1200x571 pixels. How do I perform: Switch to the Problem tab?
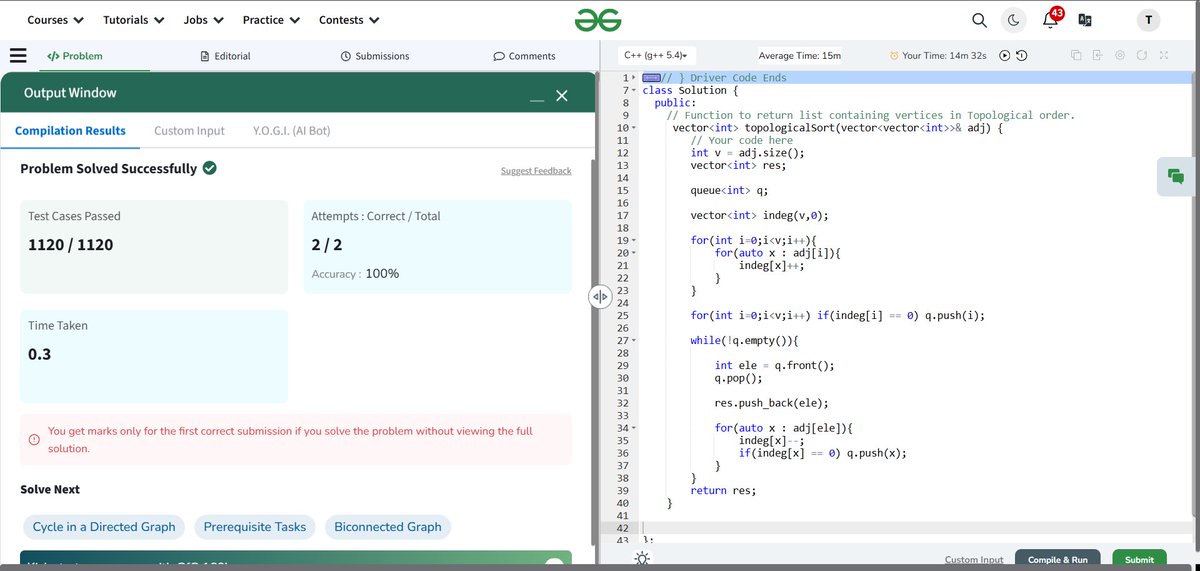(x=76, y=56)
